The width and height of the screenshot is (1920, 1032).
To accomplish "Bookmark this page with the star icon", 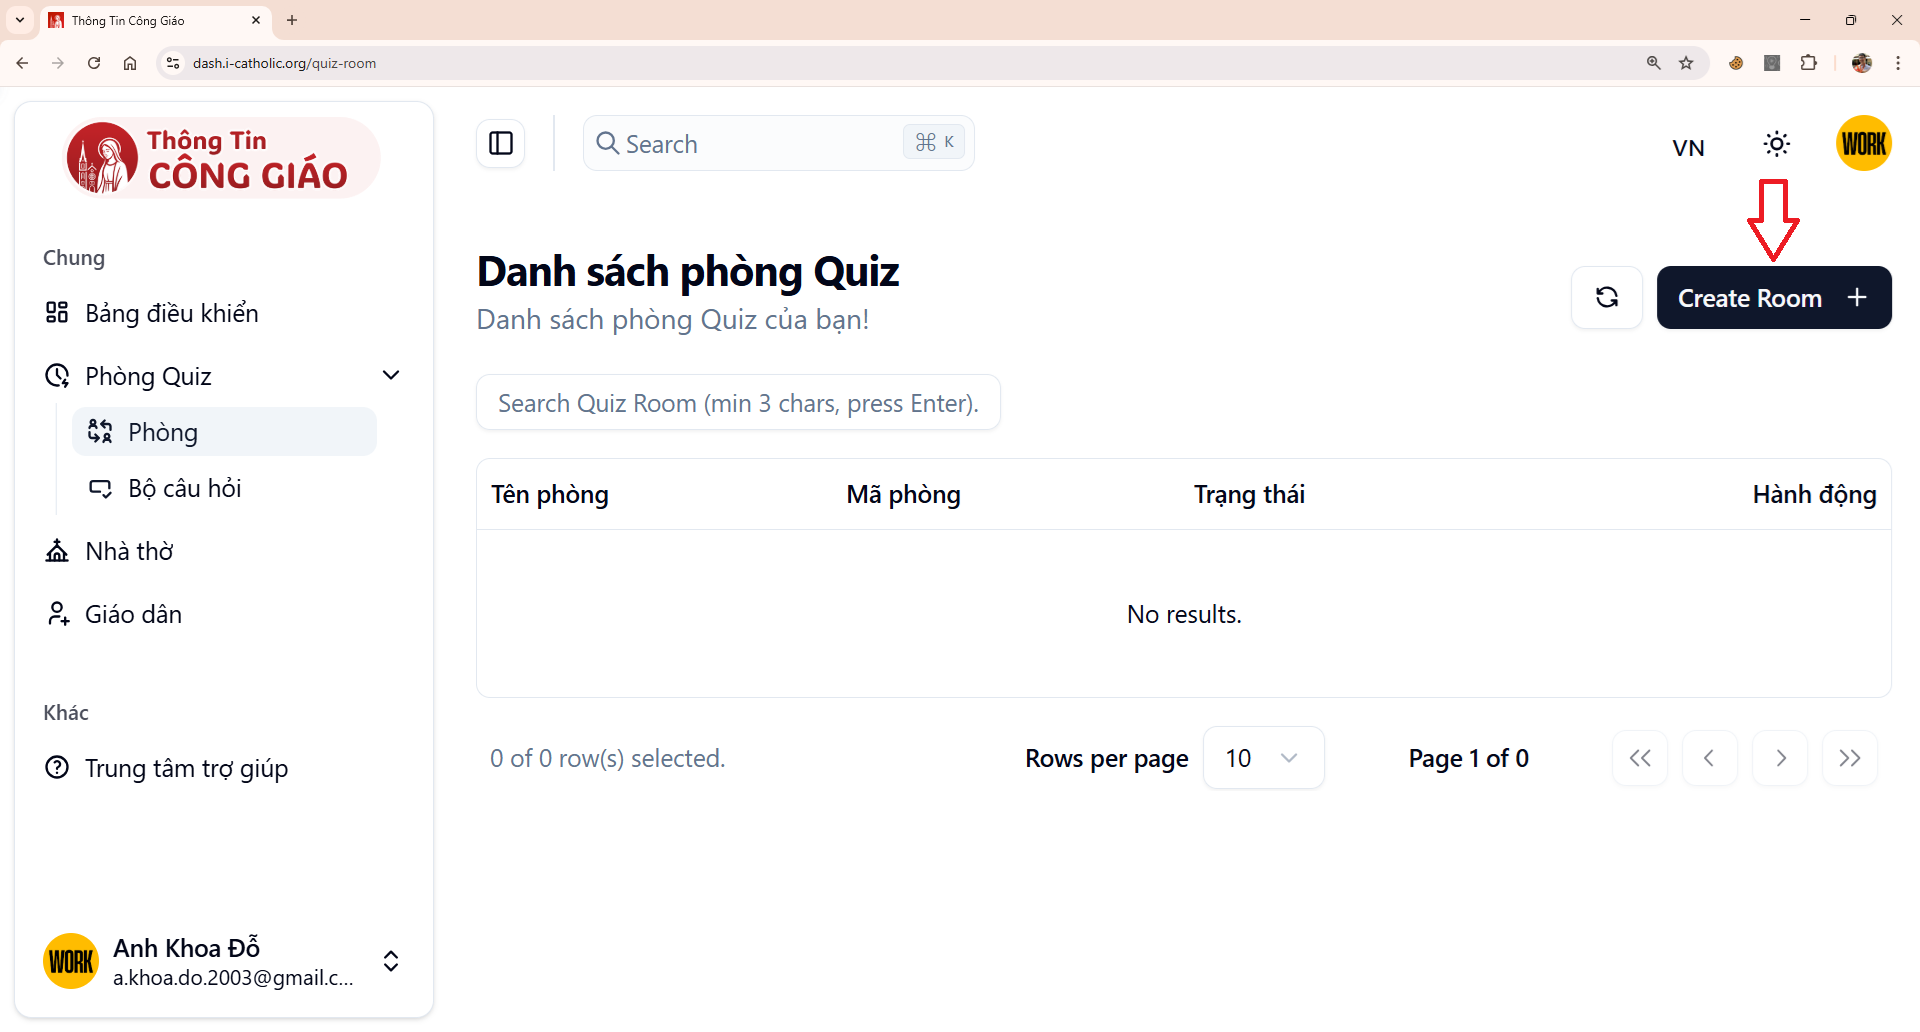I will [1686, 63].
